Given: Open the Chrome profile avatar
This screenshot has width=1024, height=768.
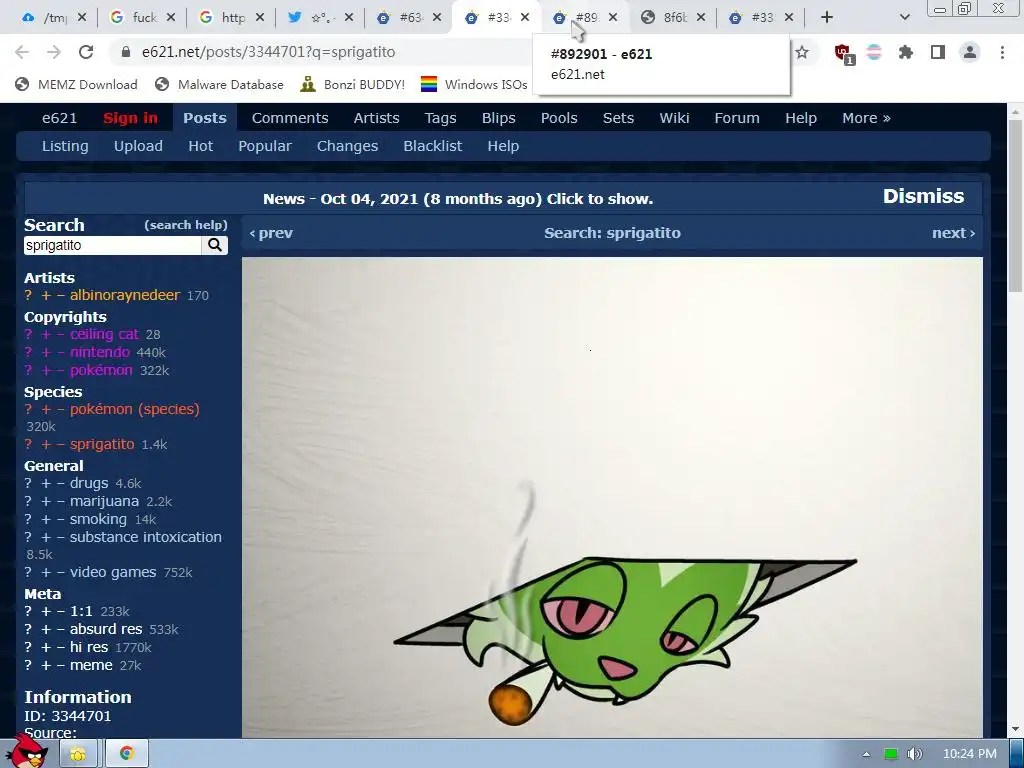Looking at the screenshot, I should [970, 52].
